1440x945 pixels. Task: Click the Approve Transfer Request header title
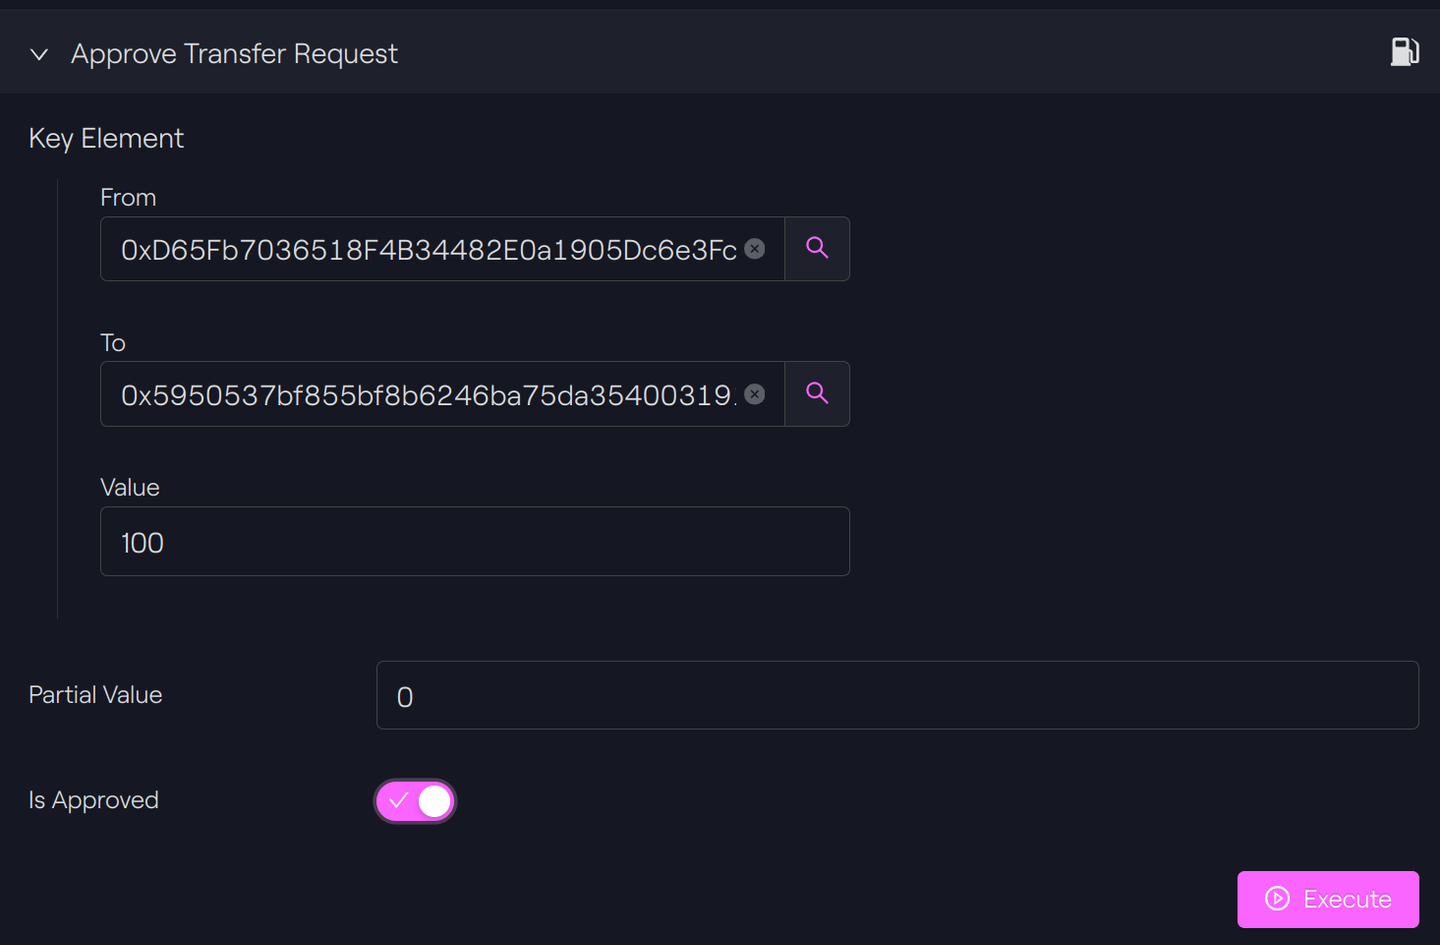[x=234, y=54]
